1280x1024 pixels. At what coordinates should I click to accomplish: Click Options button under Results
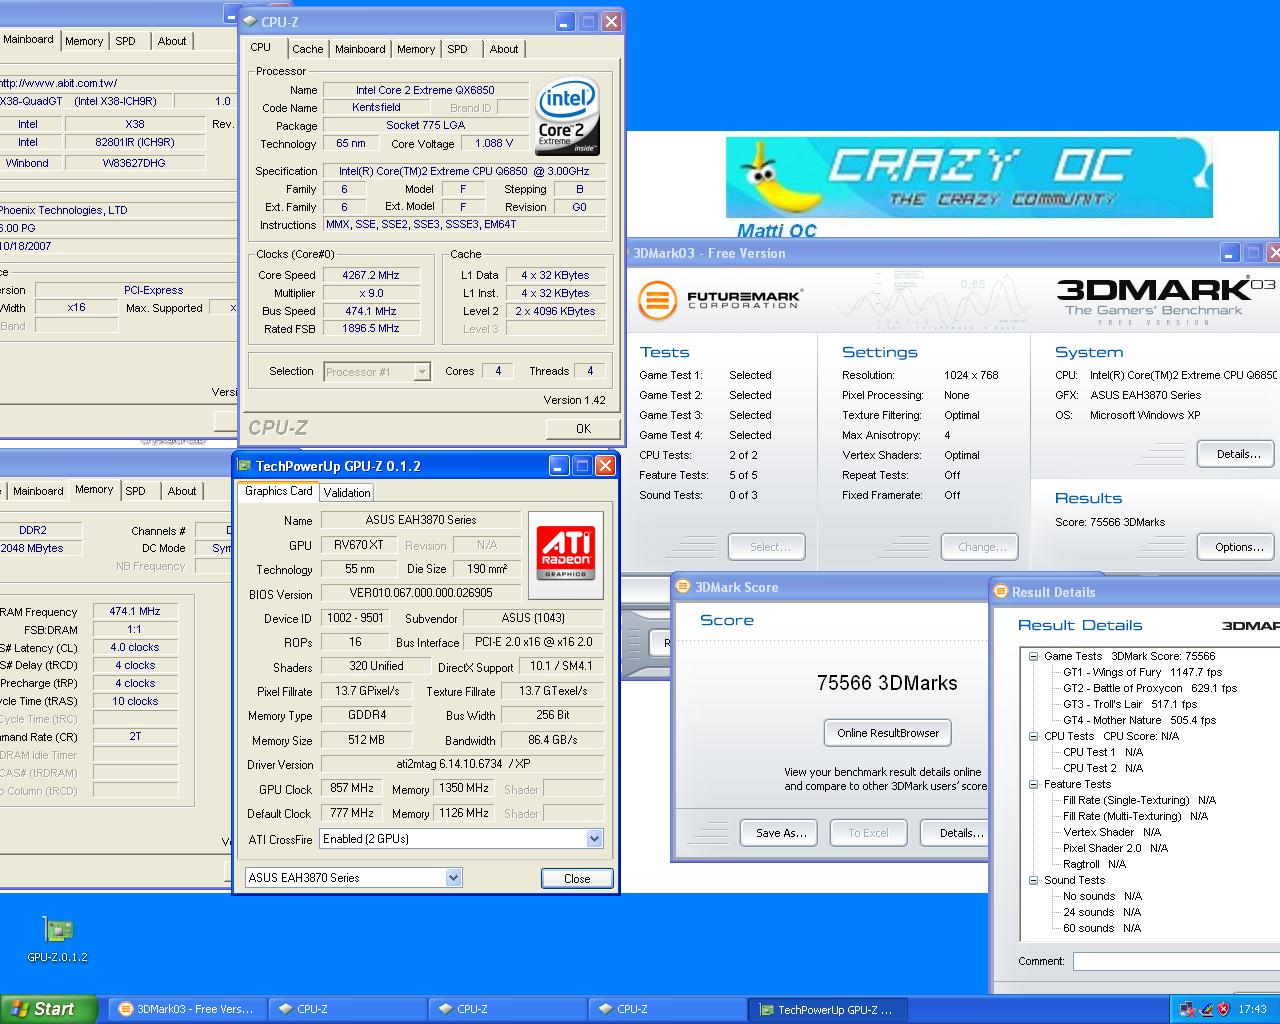point(1237,547)
